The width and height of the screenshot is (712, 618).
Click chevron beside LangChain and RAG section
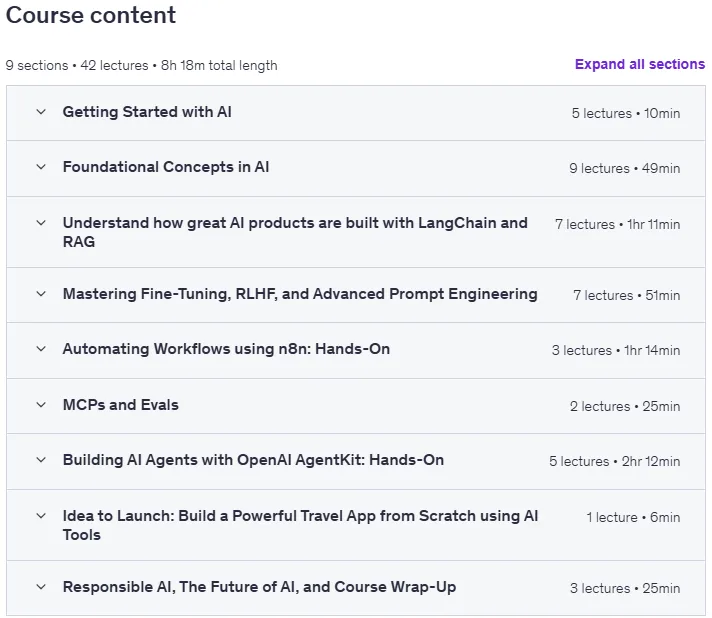tap(41, 223)
